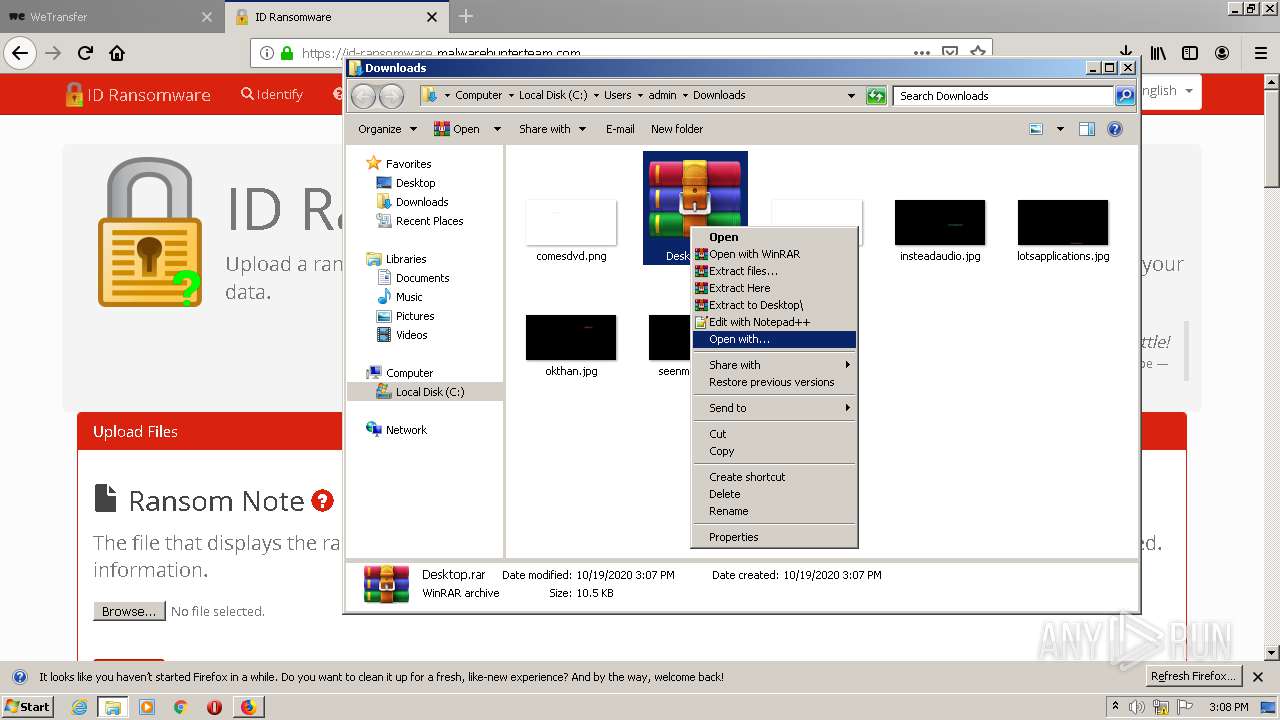The height and width of the screenshot is (720, 1280).
Task: Toggle the Firefox sidebar icon
Action: (x=1190, y=53)
